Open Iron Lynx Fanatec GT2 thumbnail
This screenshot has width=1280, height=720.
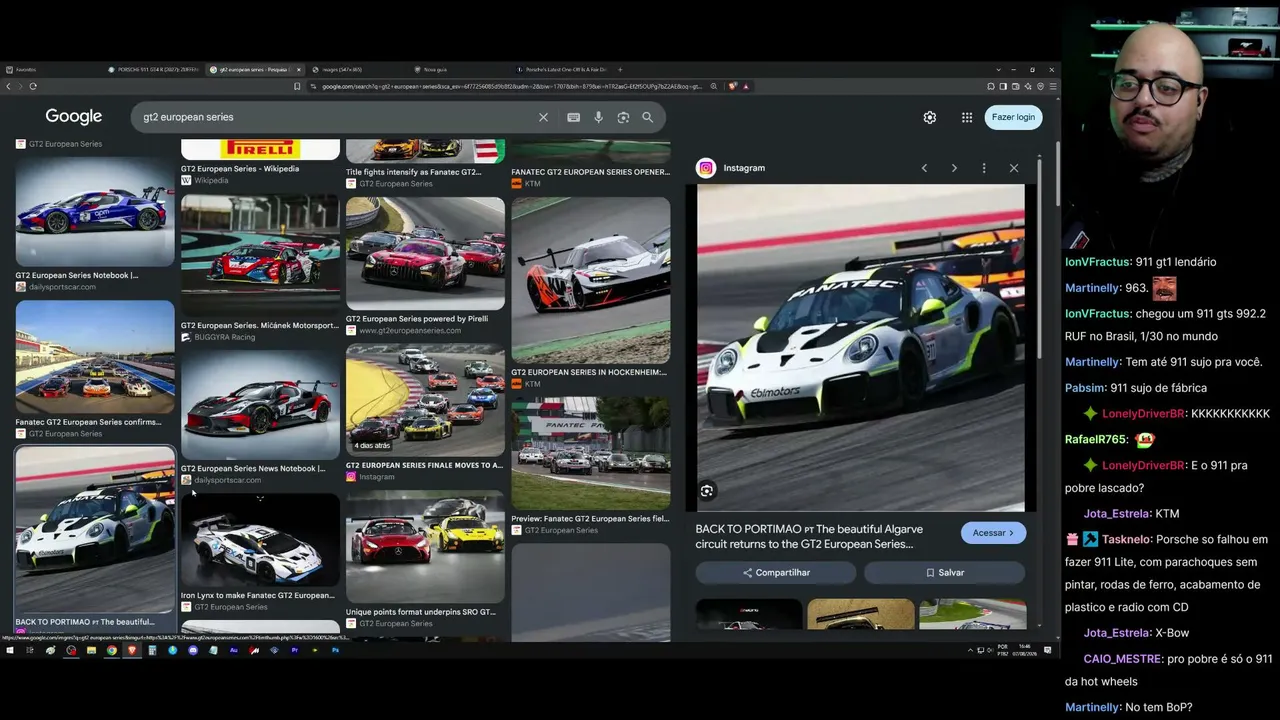pyautogui.click(x=260, y=540)
